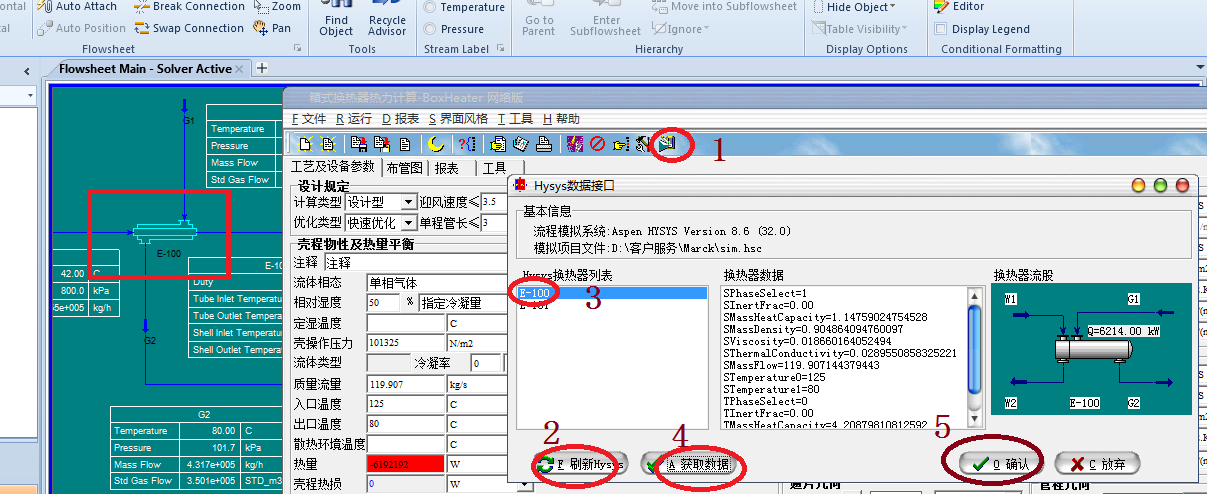Click the printer toolbar icon
The image size is (1214, 494).
tap(543, 144)
